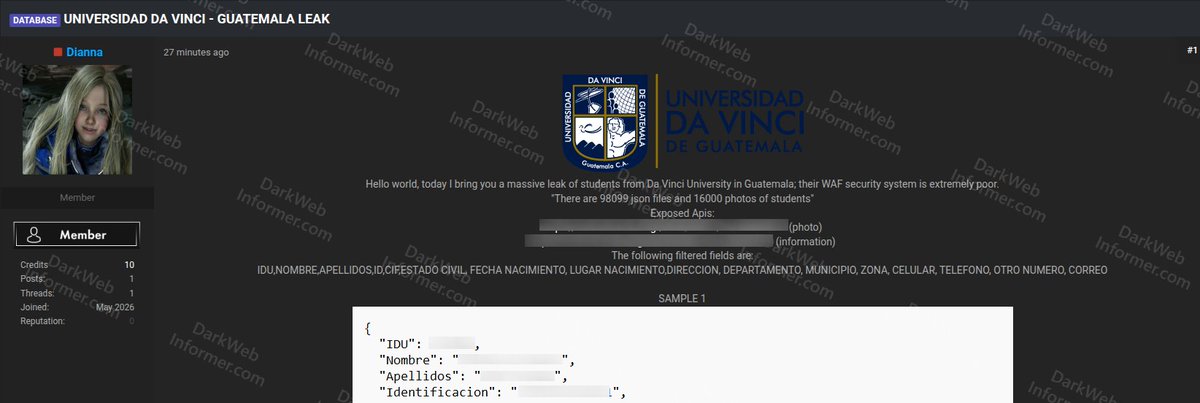Click the "IDU" key in the JSON sample
Viewport: 1200px width, 403px height.
pos(398,344)
